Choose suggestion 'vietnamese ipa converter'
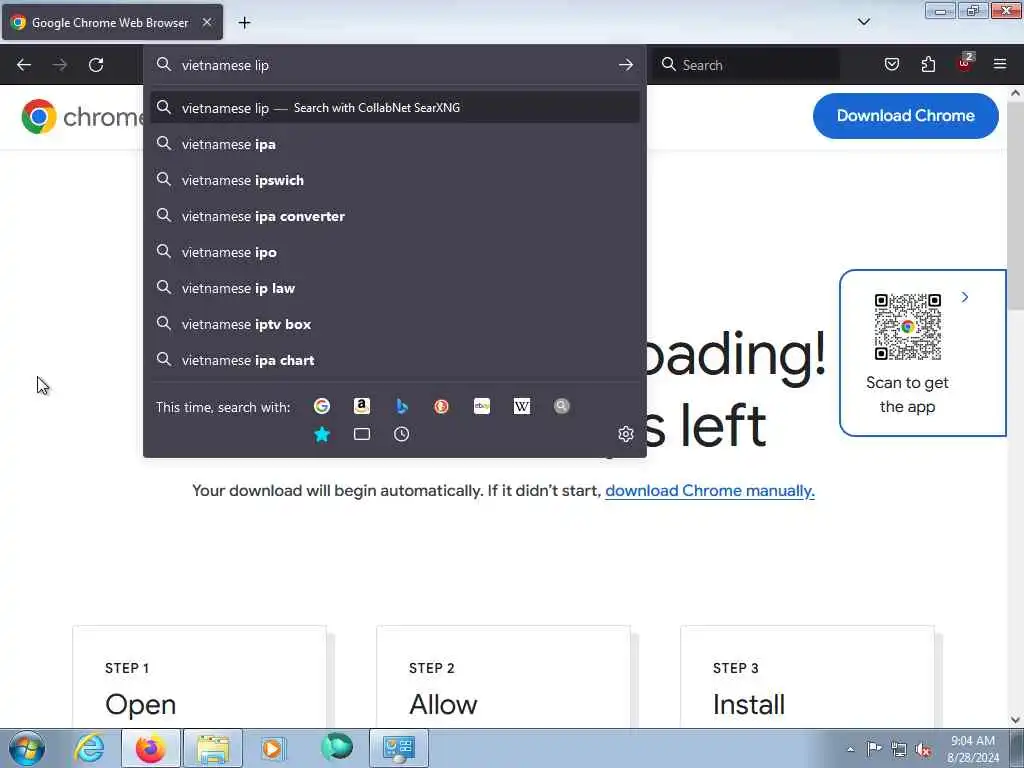The width and height of the screenshot is (1024, 768). point(395,216)
